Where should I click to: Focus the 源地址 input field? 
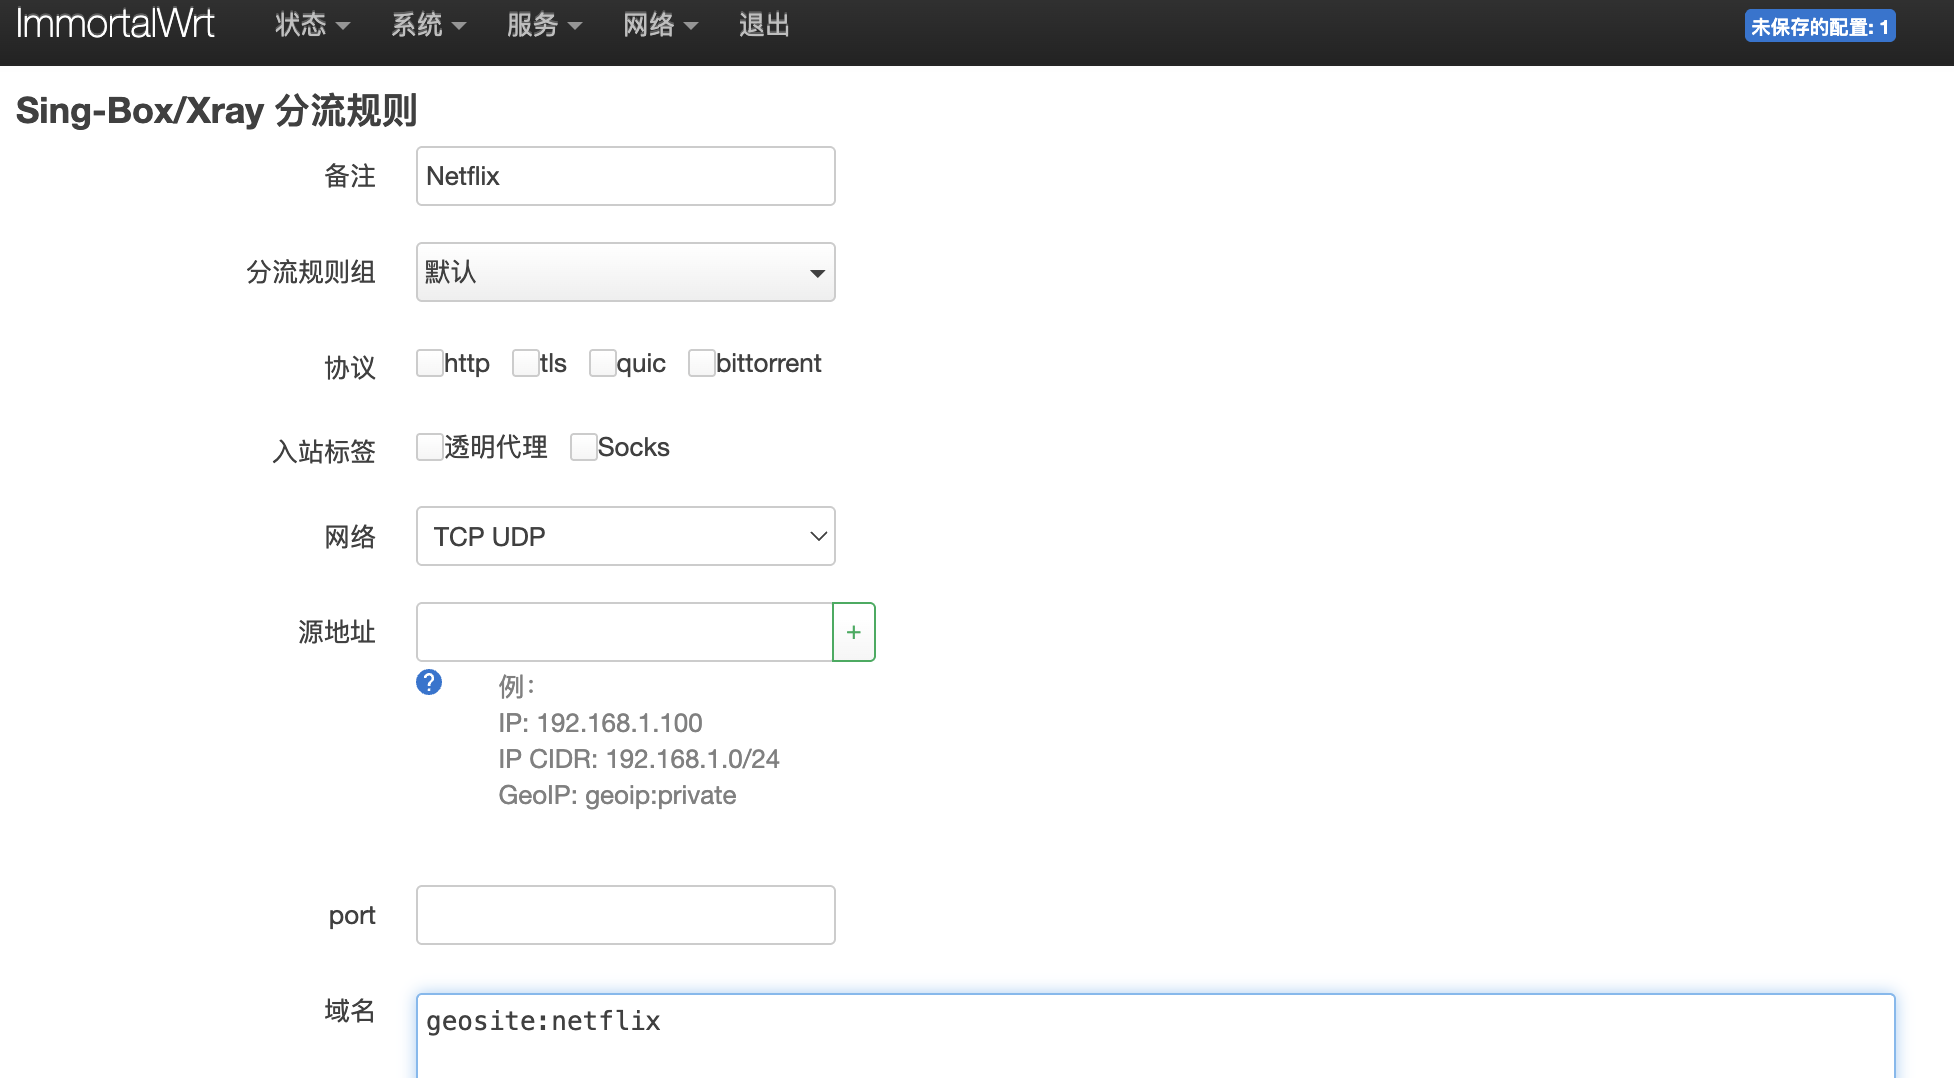[x=625, y=632]
